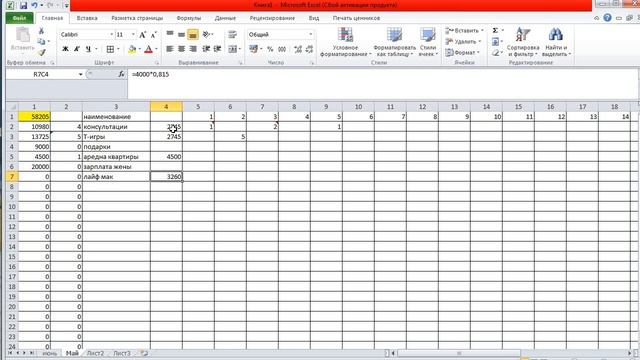
Task: Click the Clear eraser icon
Action: [495, 53]
